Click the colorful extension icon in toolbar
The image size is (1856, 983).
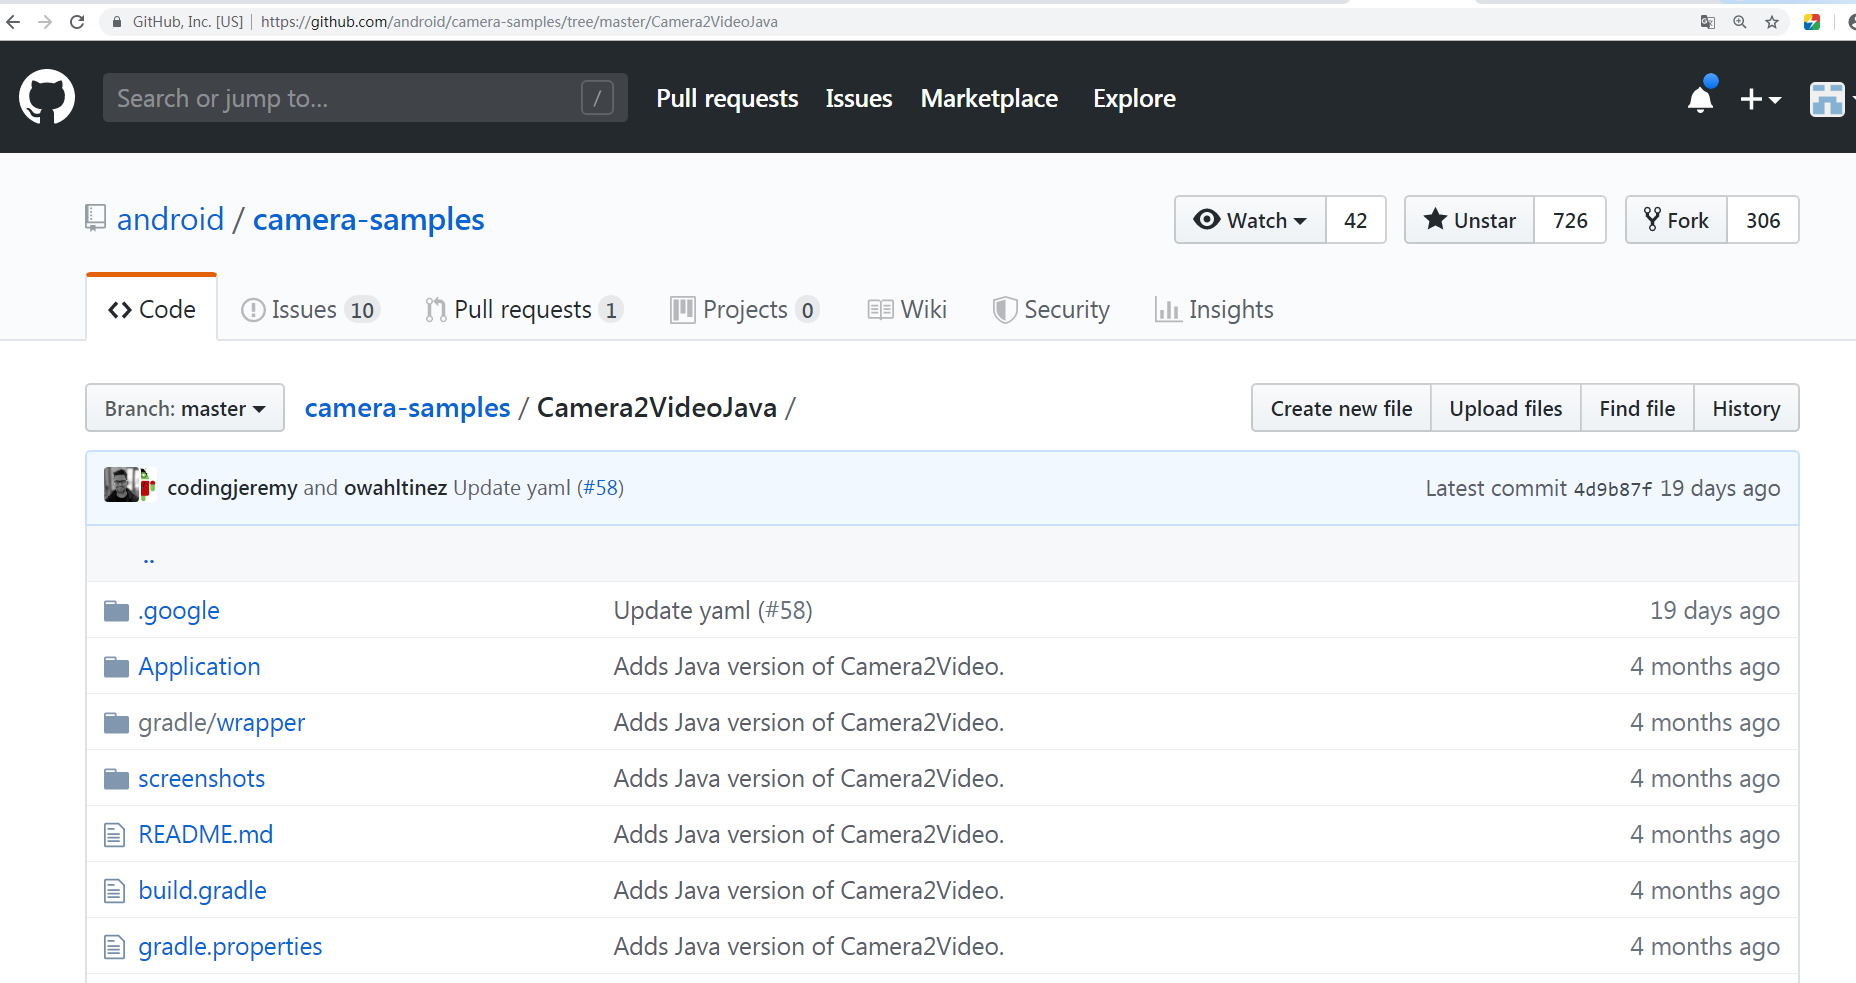tap(1812, 22)
